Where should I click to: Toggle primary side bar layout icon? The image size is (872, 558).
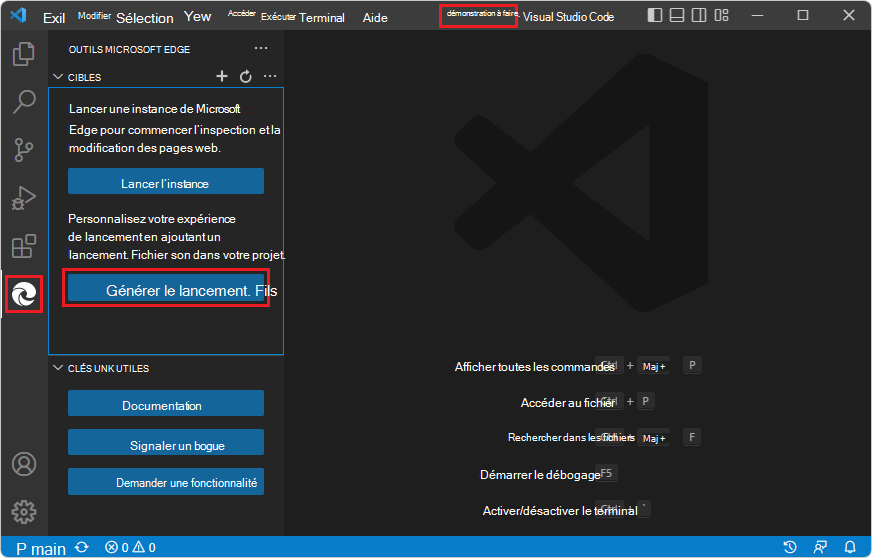point(655,15)
